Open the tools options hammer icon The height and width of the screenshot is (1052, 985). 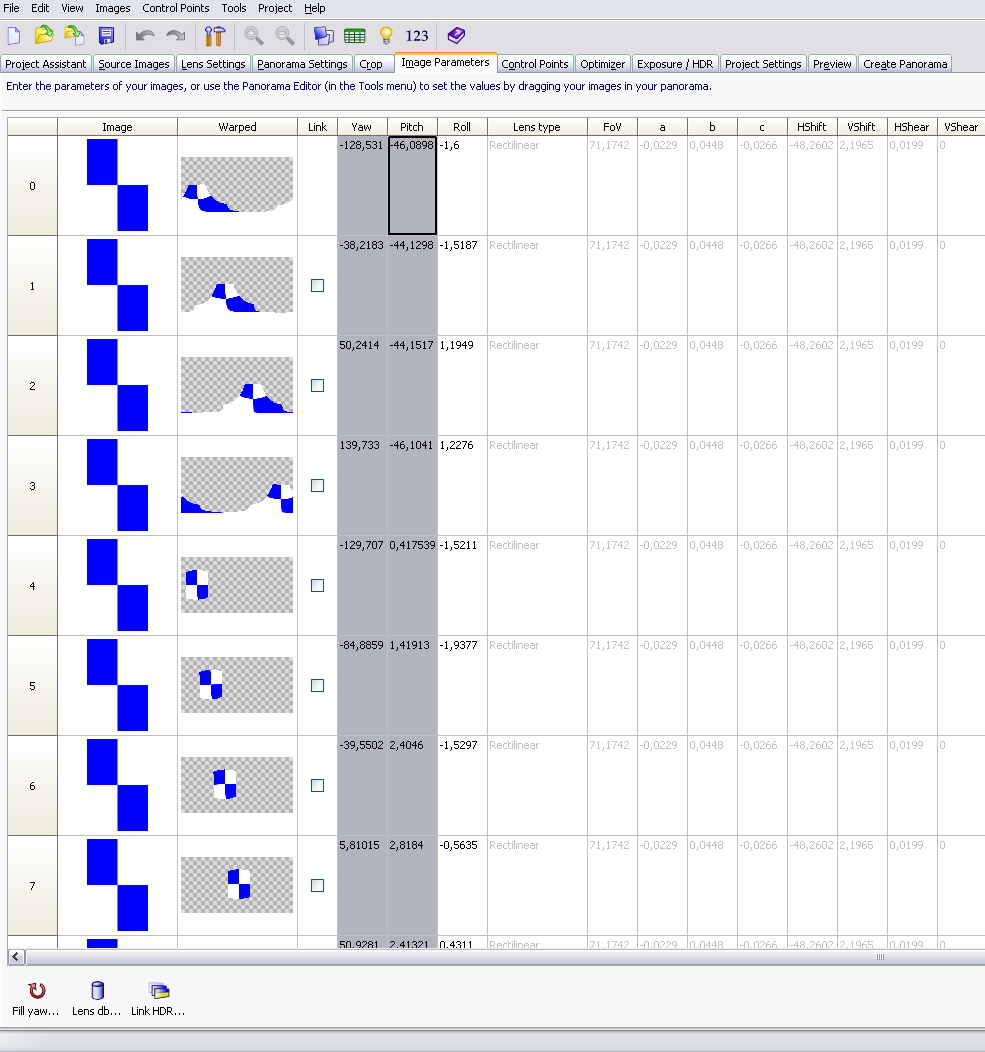[214, 36]
